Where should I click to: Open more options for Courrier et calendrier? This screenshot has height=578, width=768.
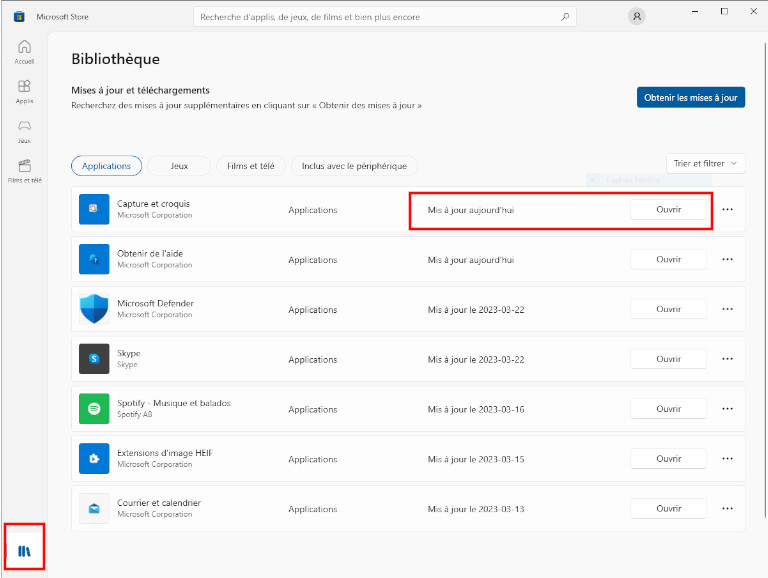pyautogui.click(x=727, y=508)
